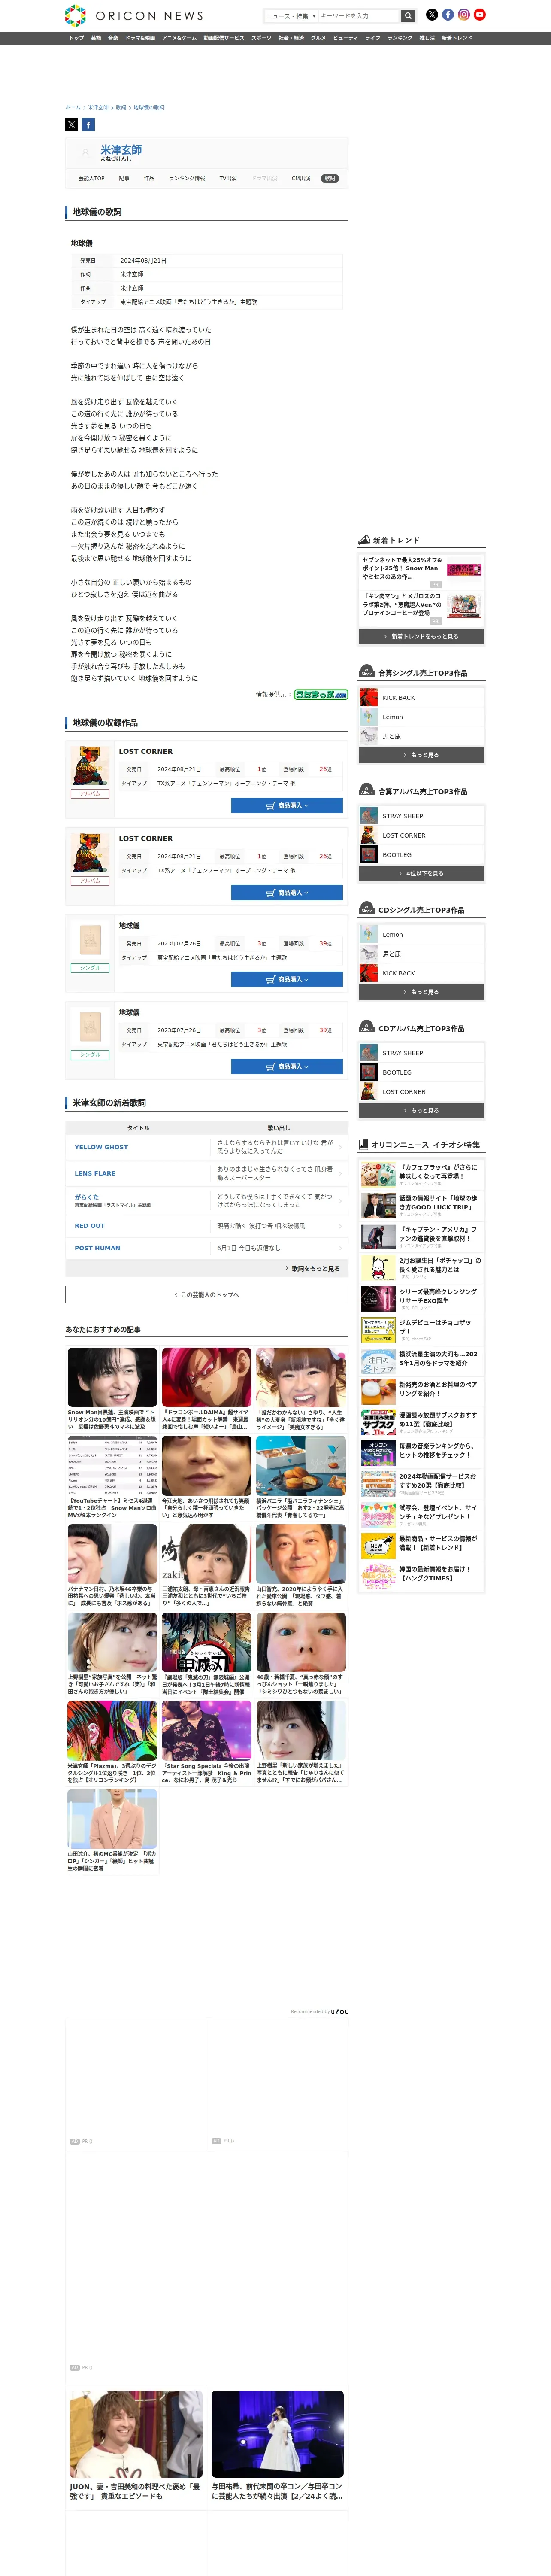
Task: Click the 新着トレンド heading icon
Action: point(364,540)
